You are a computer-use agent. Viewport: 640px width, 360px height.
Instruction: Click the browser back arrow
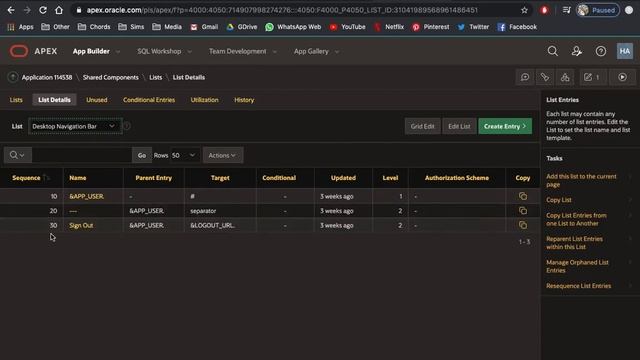click(x=11, y=10)
